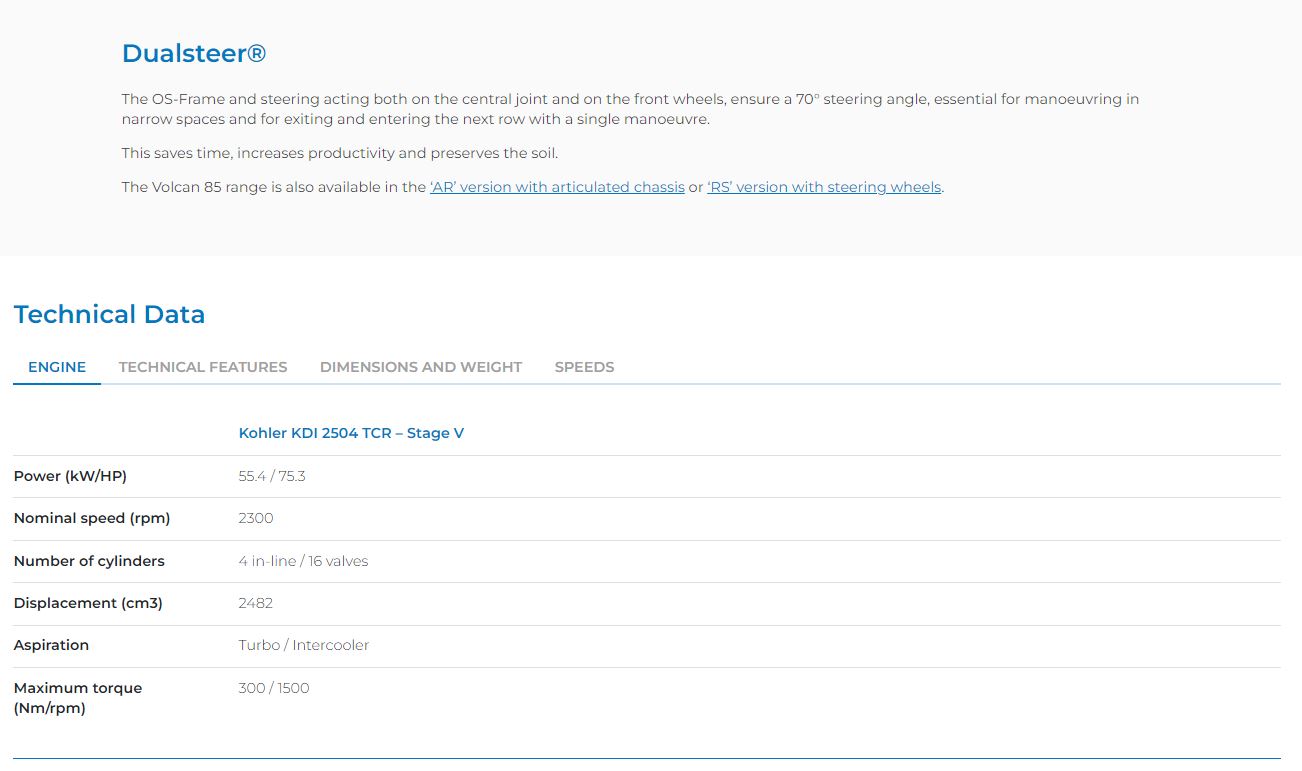Viewport: 1302px width, 771px height.
Task: Click the 300 / 1500 torque value
Action: pyautogui.click(x=274, y=688)
